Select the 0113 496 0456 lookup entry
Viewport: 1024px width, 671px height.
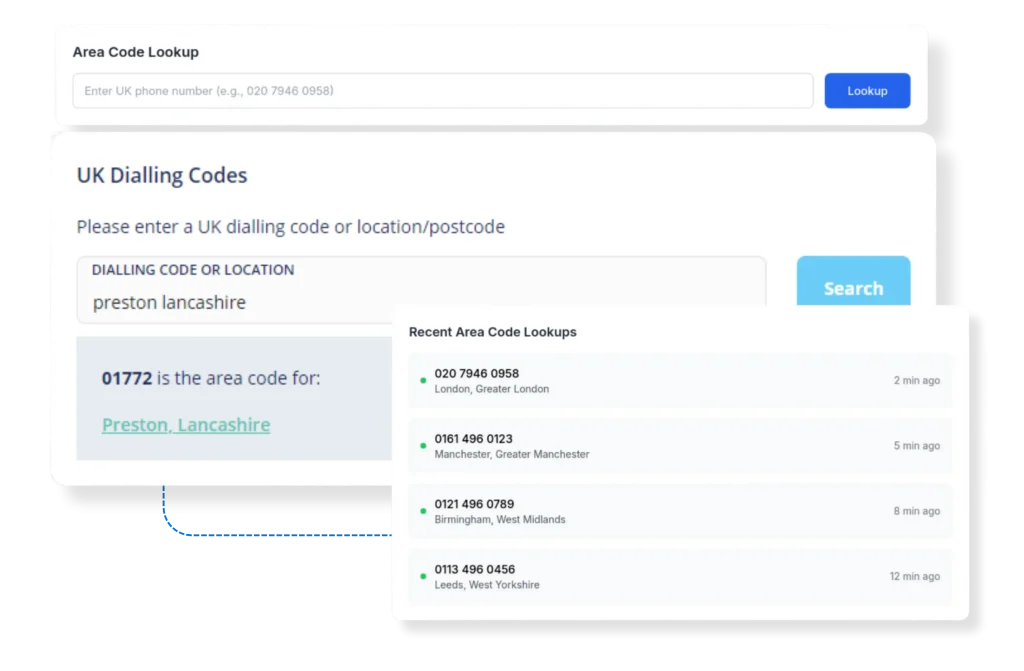point(680,577)
